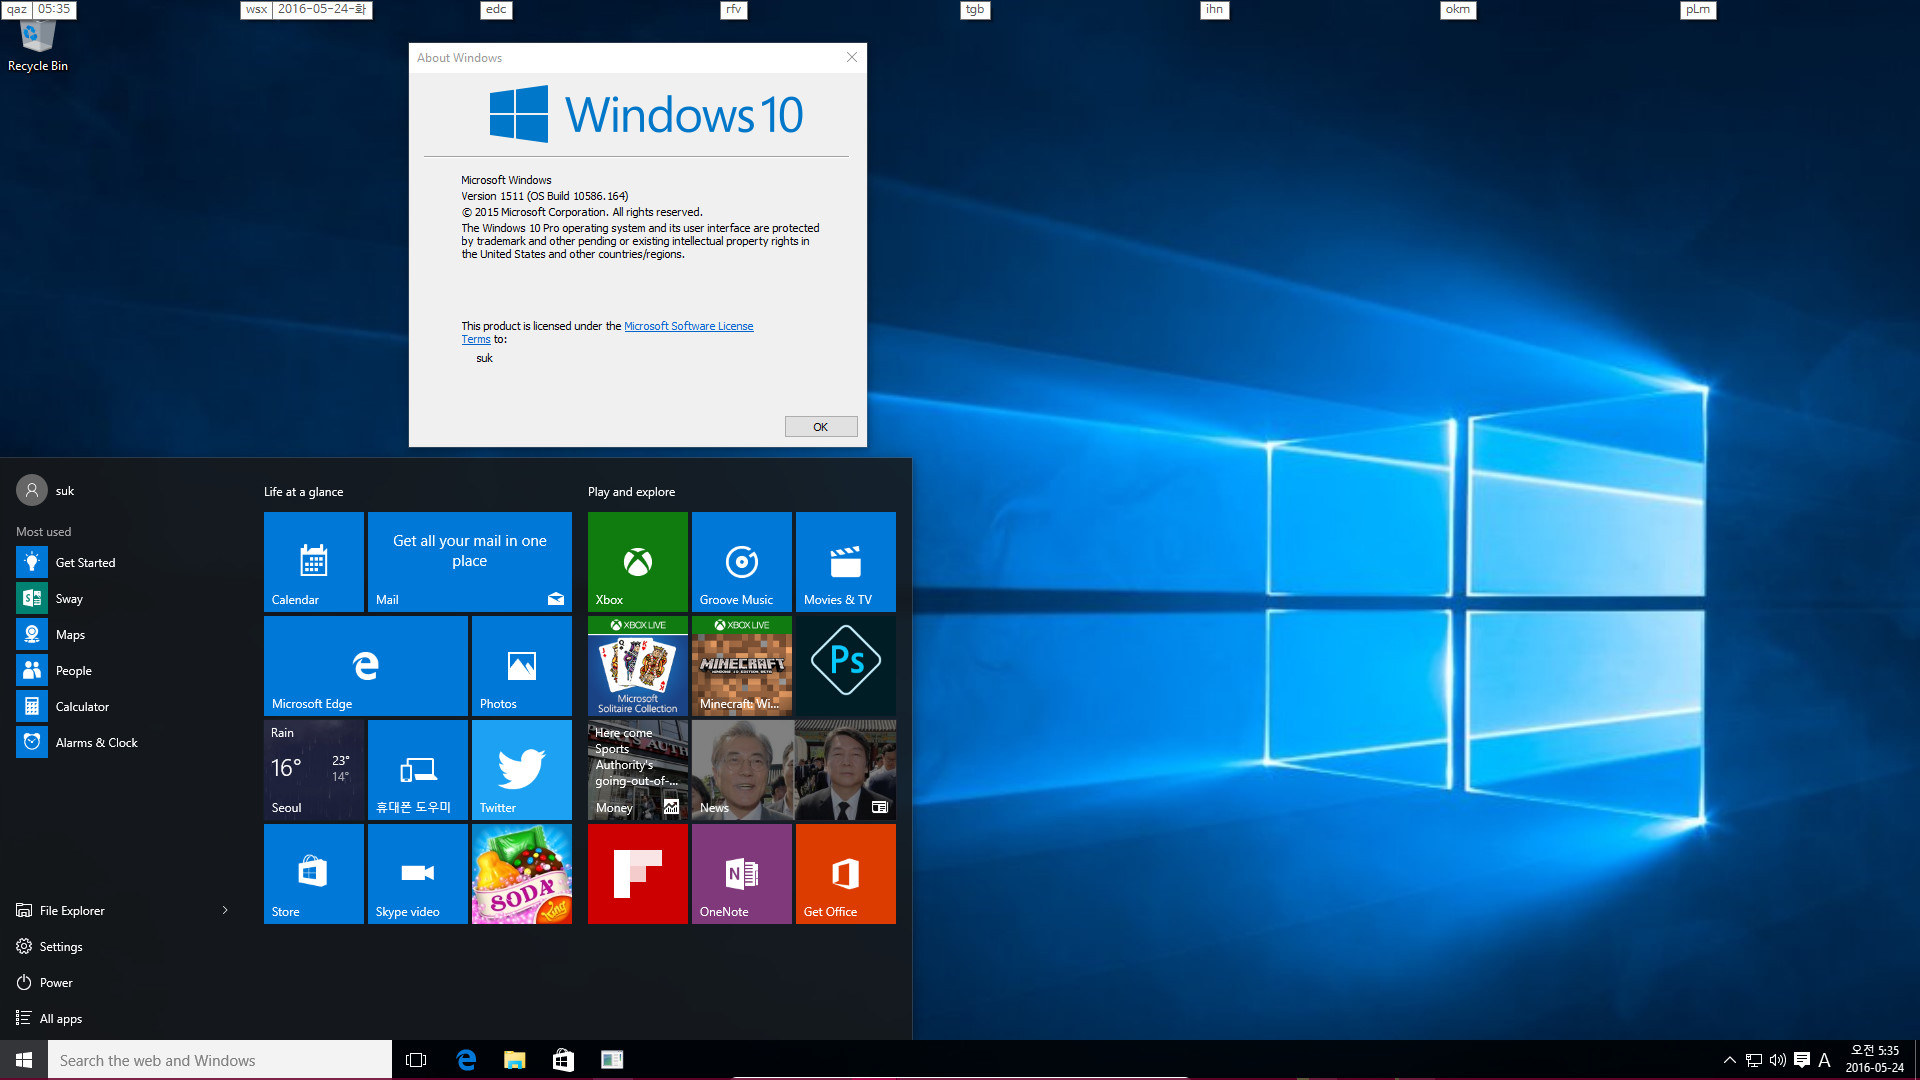Image resolution: width=1920 pixels, height=1080 pixels.
Task: Open the Minecraft tile
Action: (x=742, y=666)
